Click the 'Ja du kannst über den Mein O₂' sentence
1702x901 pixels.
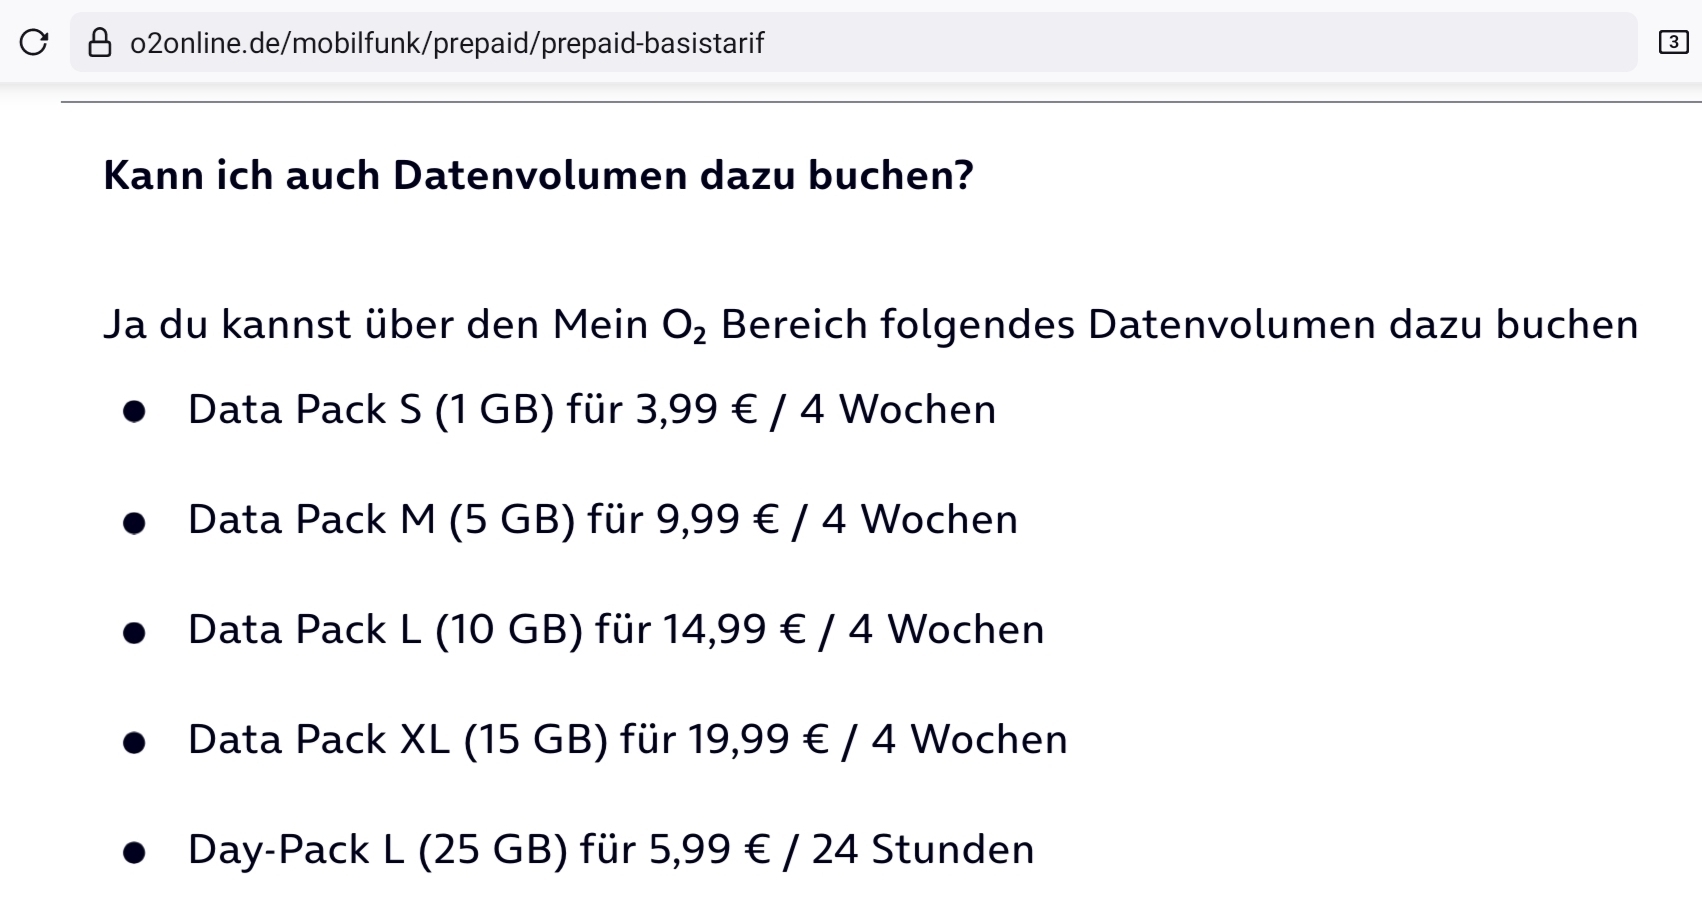point(870,326)
